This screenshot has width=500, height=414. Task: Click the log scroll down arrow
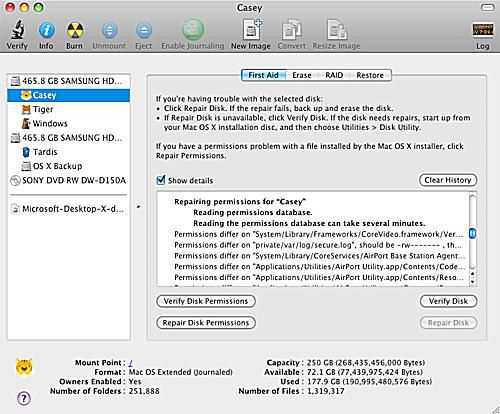point(473,282)
